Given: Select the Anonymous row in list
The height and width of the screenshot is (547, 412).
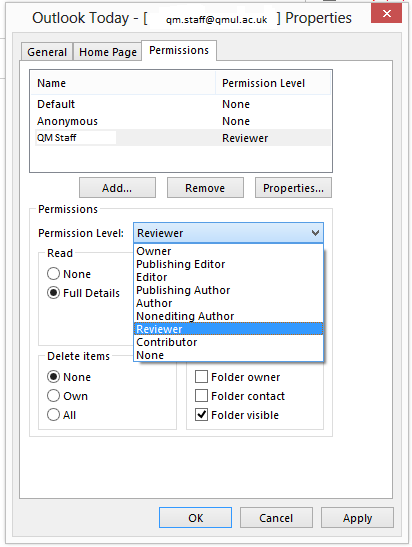Looking at the screenshot, I should (181, 121).
